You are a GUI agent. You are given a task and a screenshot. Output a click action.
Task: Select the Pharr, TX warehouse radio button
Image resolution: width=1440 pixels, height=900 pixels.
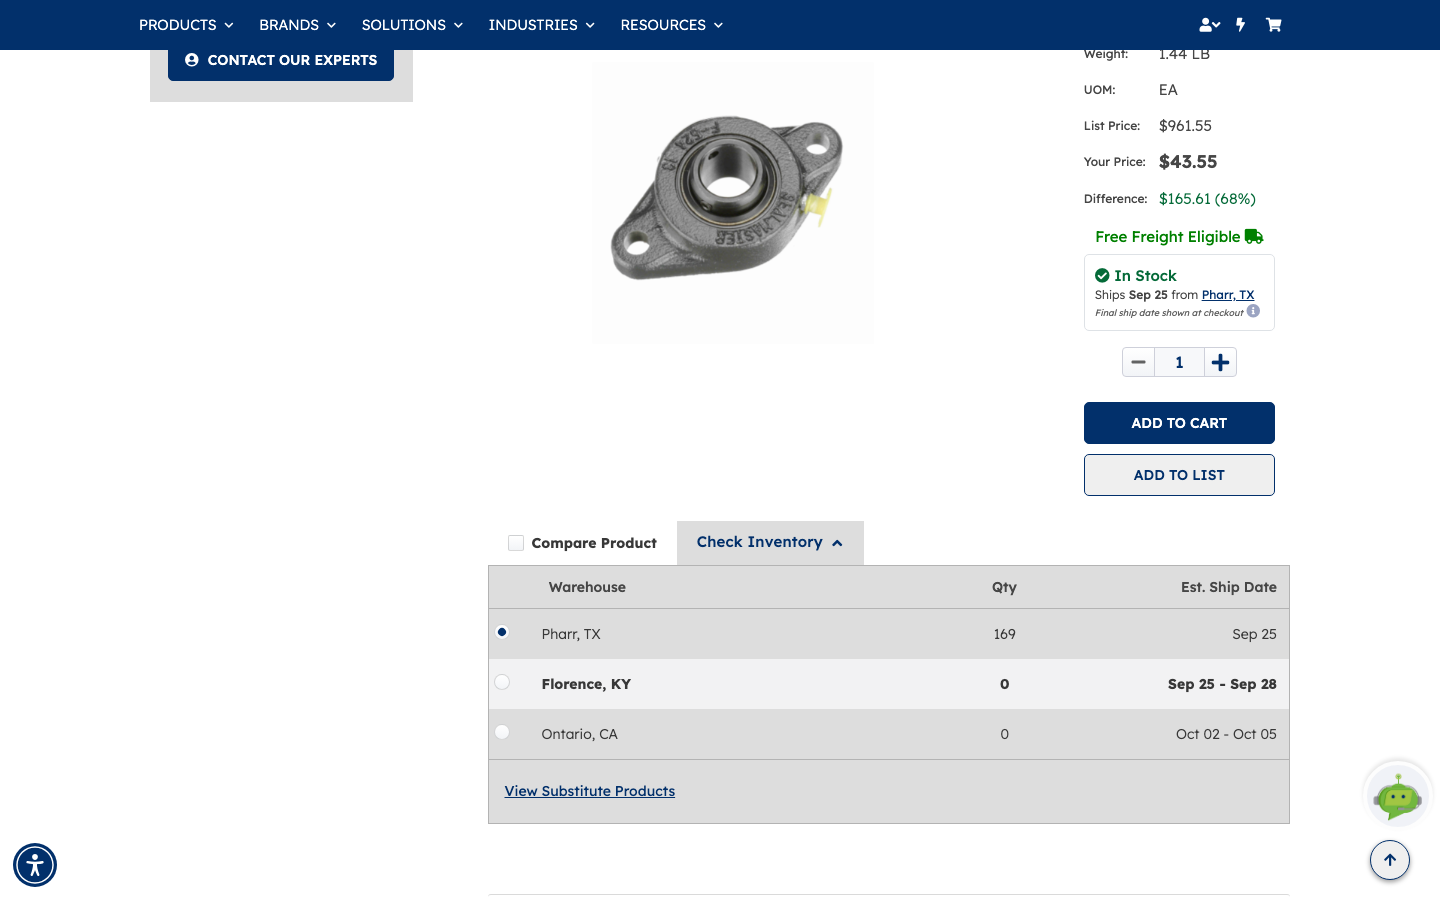pyautogui.click(x=502, y=632)
